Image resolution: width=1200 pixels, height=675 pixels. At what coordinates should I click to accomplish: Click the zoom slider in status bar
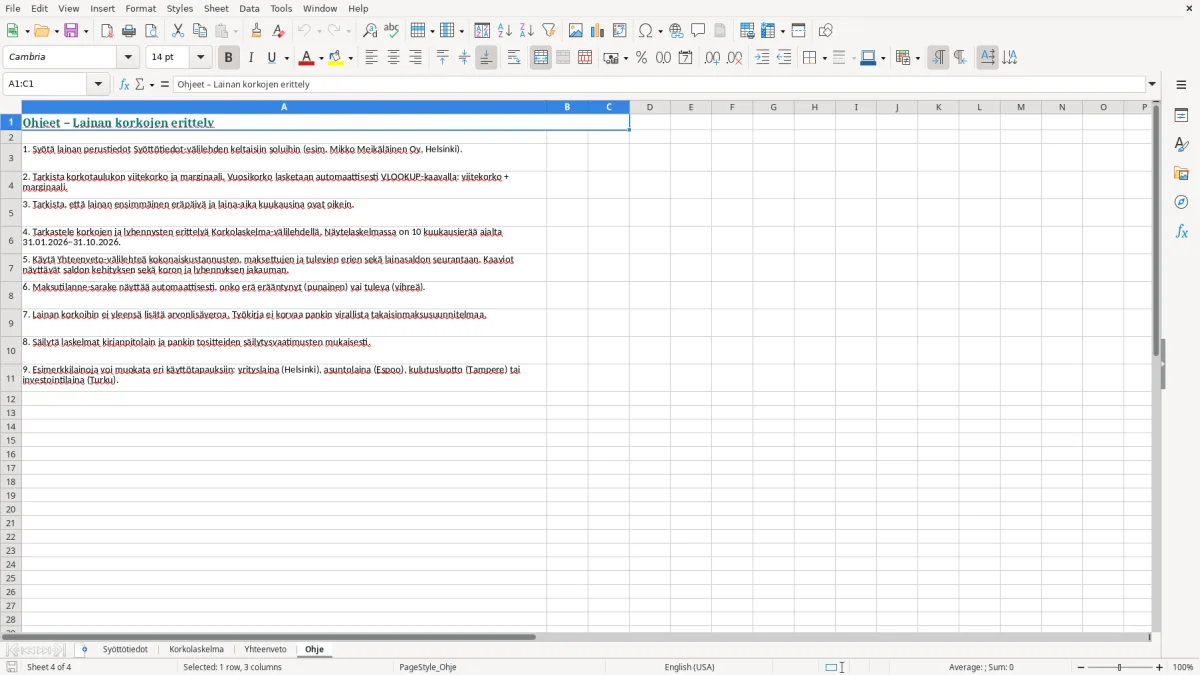[x=1119, y=667]
